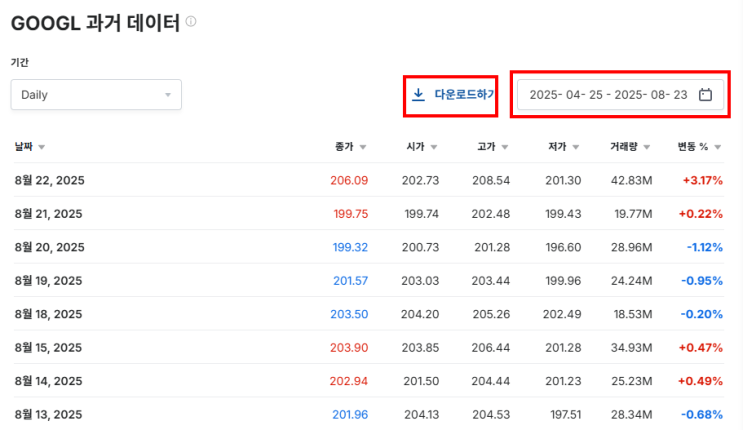Viewport: 743px width, 430px height.
Task: Click opening price 203.03
Action: click(x=420, y=281)
